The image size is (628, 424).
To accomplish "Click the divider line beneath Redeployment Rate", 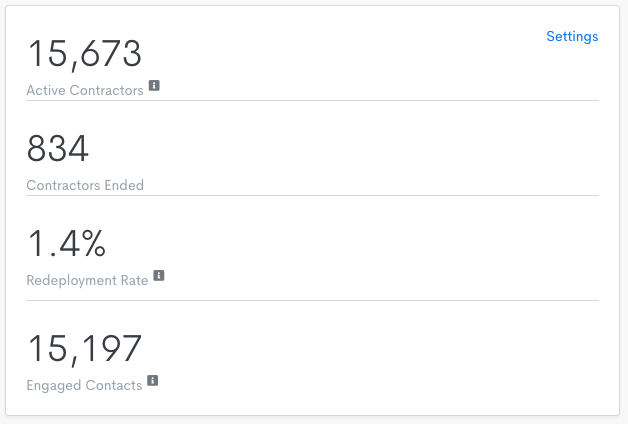I will 312,300.
